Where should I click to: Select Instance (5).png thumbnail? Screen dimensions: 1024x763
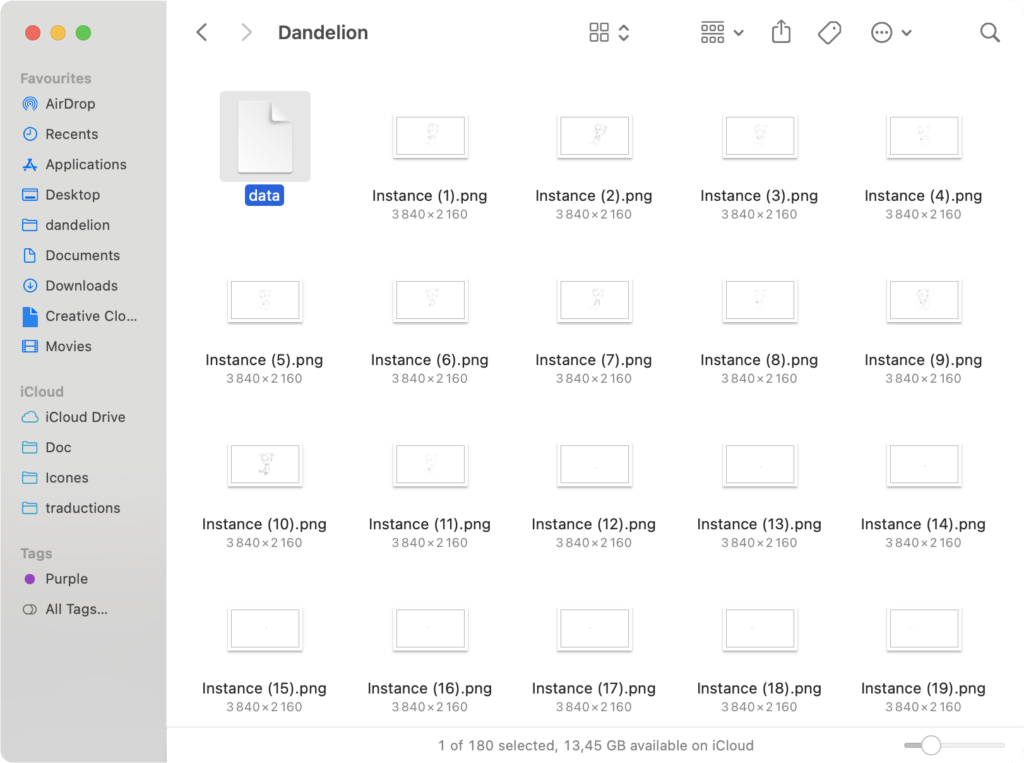click(265, 300)
